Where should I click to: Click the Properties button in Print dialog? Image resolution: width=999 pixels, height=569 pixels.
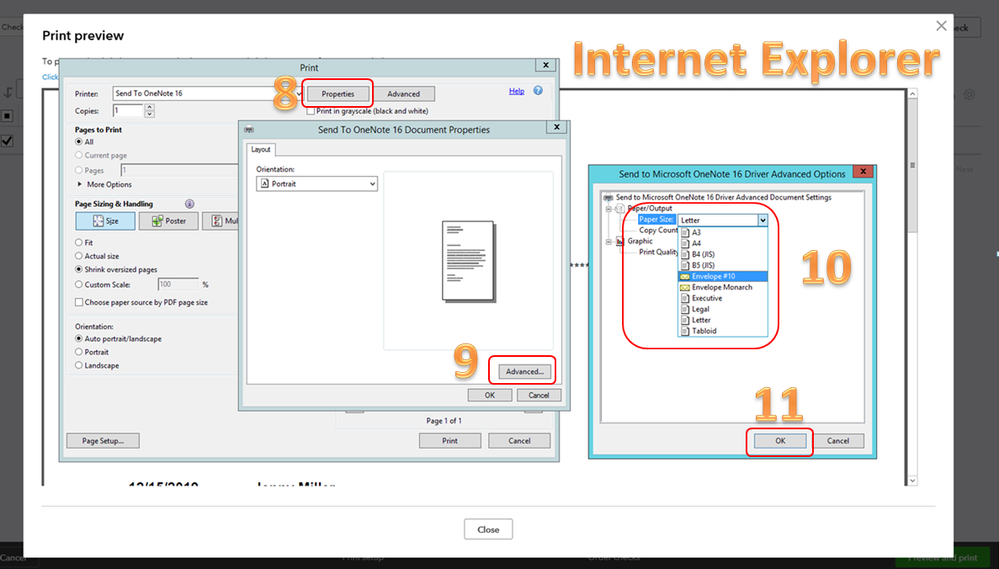click(x=338, y=94)
